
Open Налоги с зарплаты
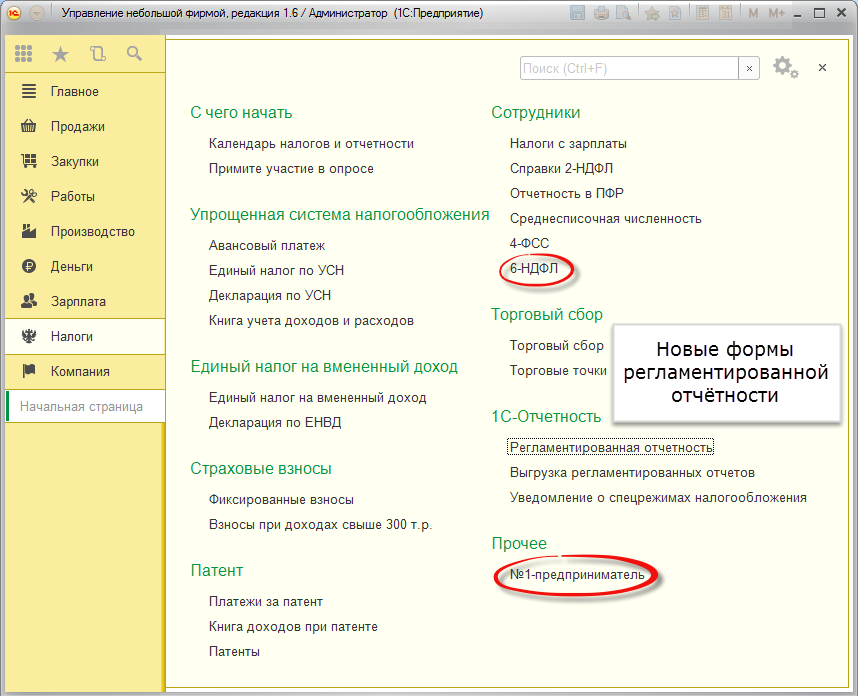(x=569, y=143)
